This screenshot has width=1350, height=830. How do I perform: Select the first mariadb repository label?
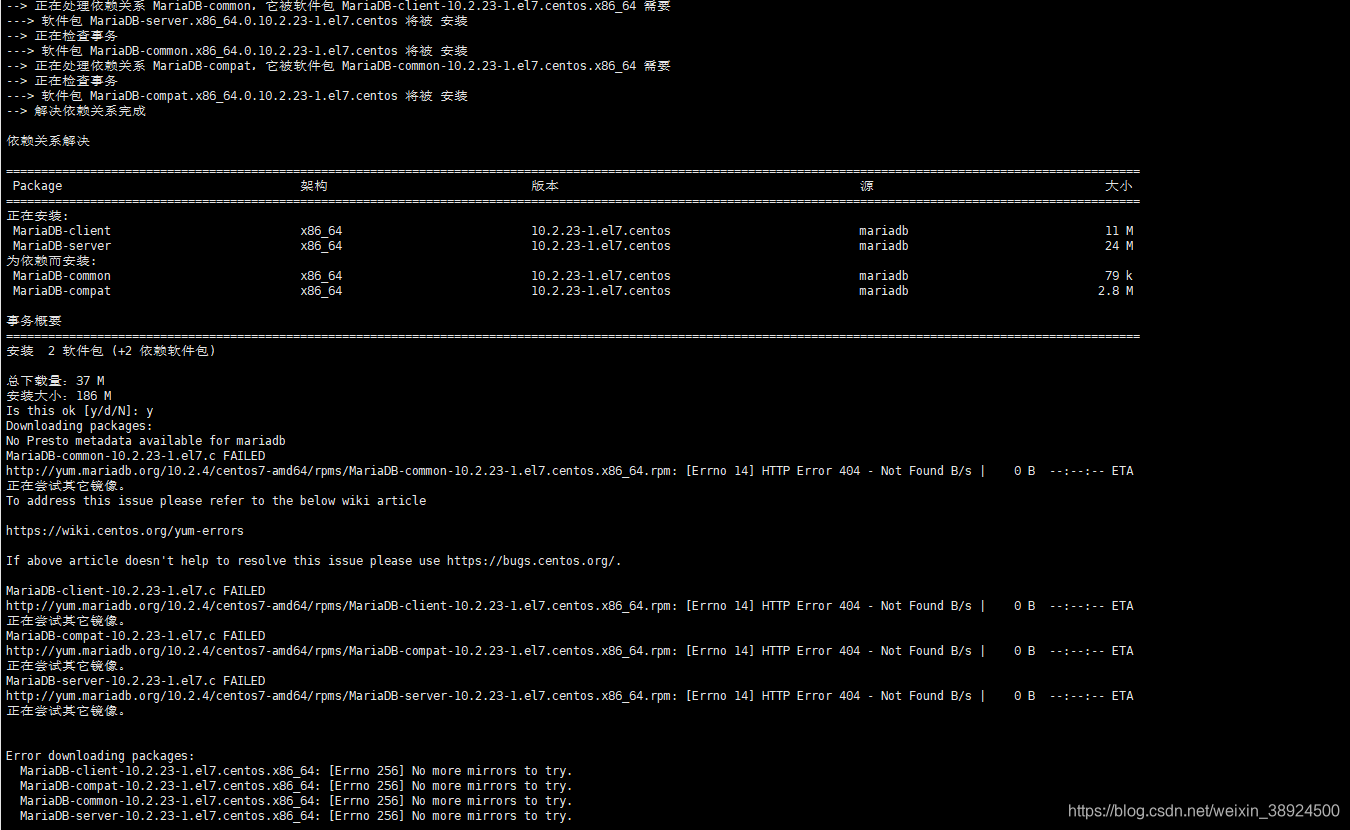pos(883,230)
